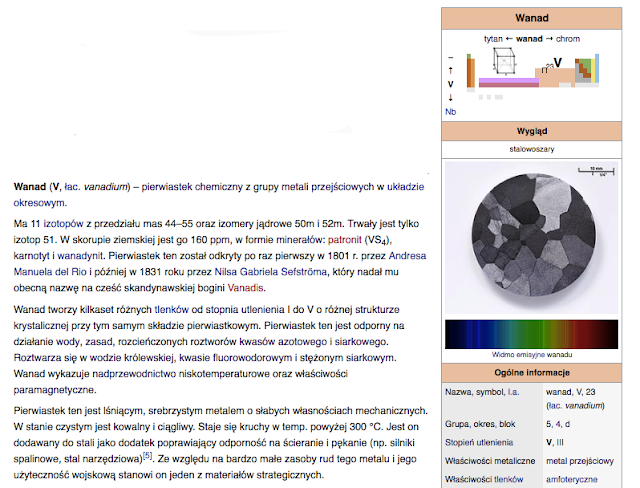640x488 pixels.
Task: Click the 'l.a.' link in infobox
Action: (513, 392)
